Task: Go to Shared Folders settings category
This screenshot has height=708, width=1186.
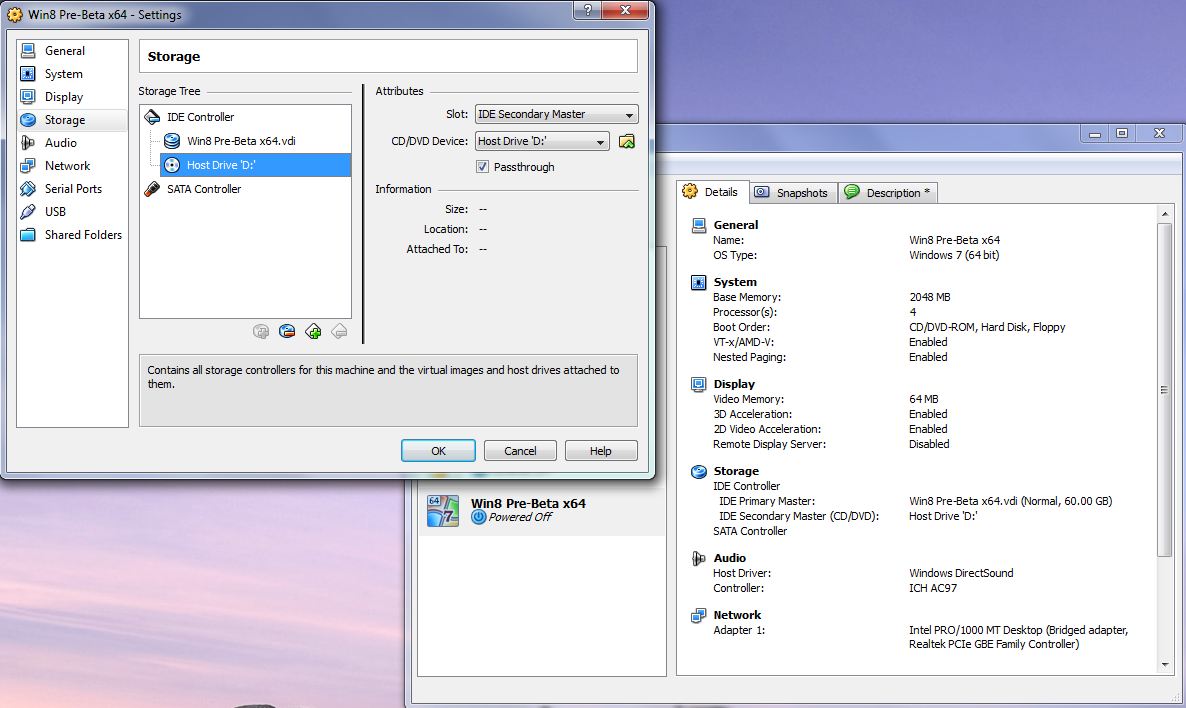Action: 83,235
